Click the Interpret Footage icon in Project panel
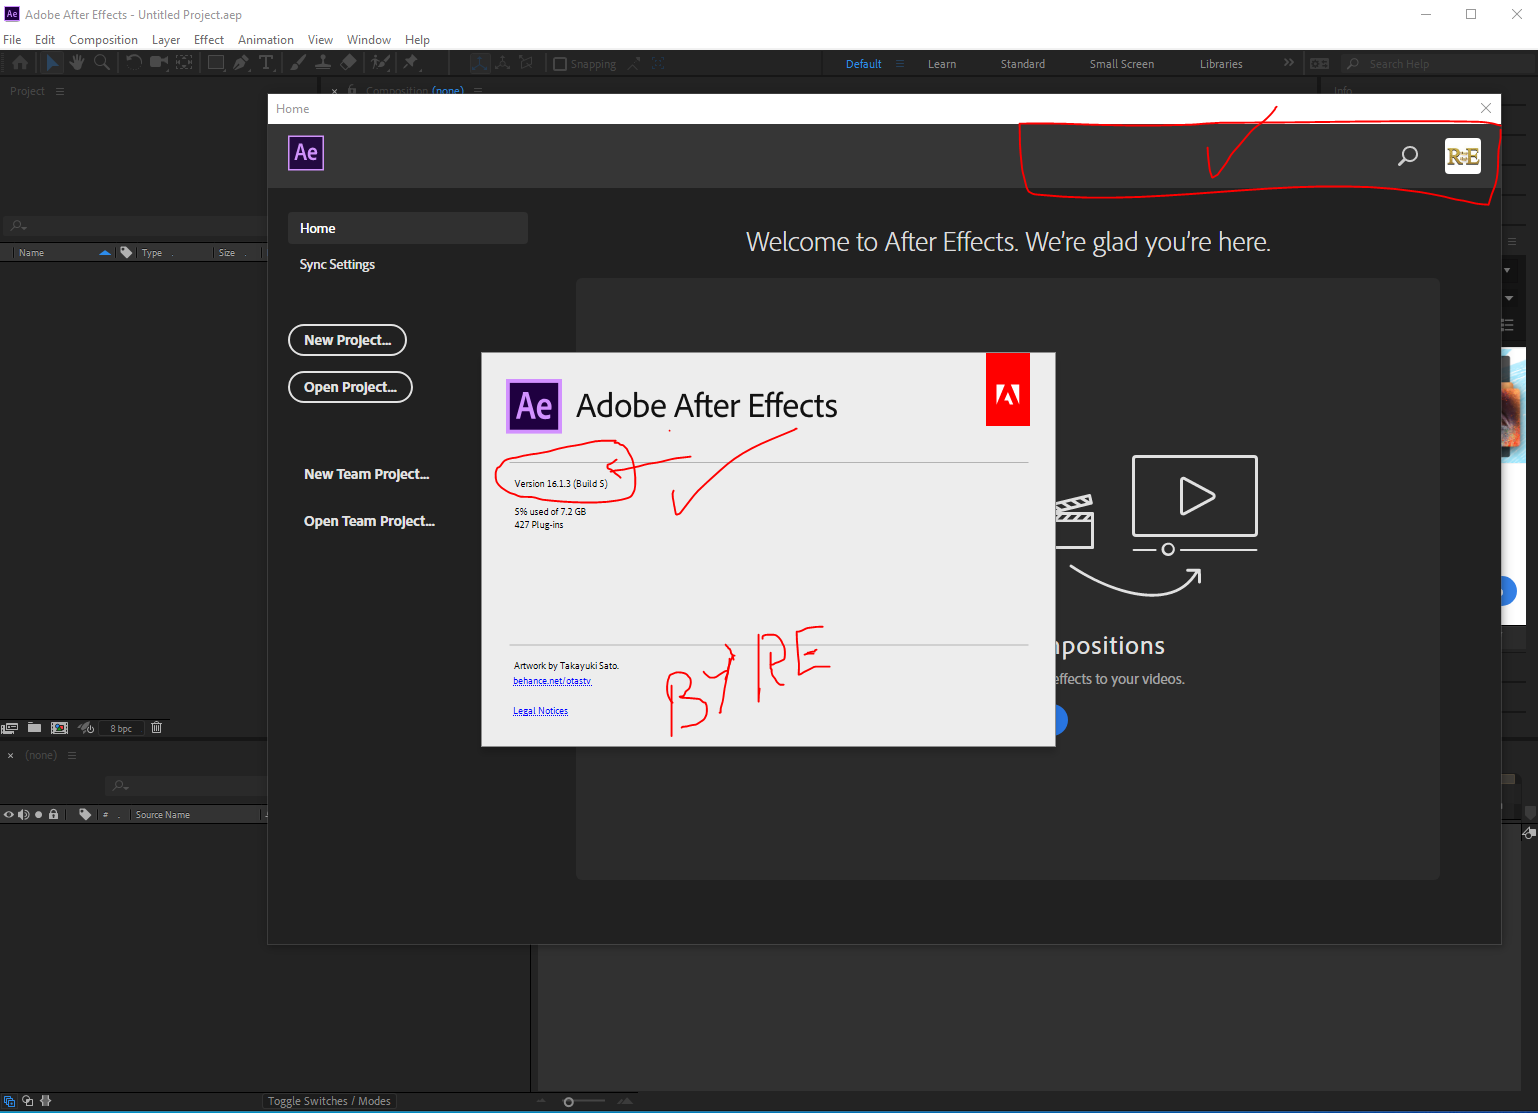1538x1113 pixels. pos(10,728)
